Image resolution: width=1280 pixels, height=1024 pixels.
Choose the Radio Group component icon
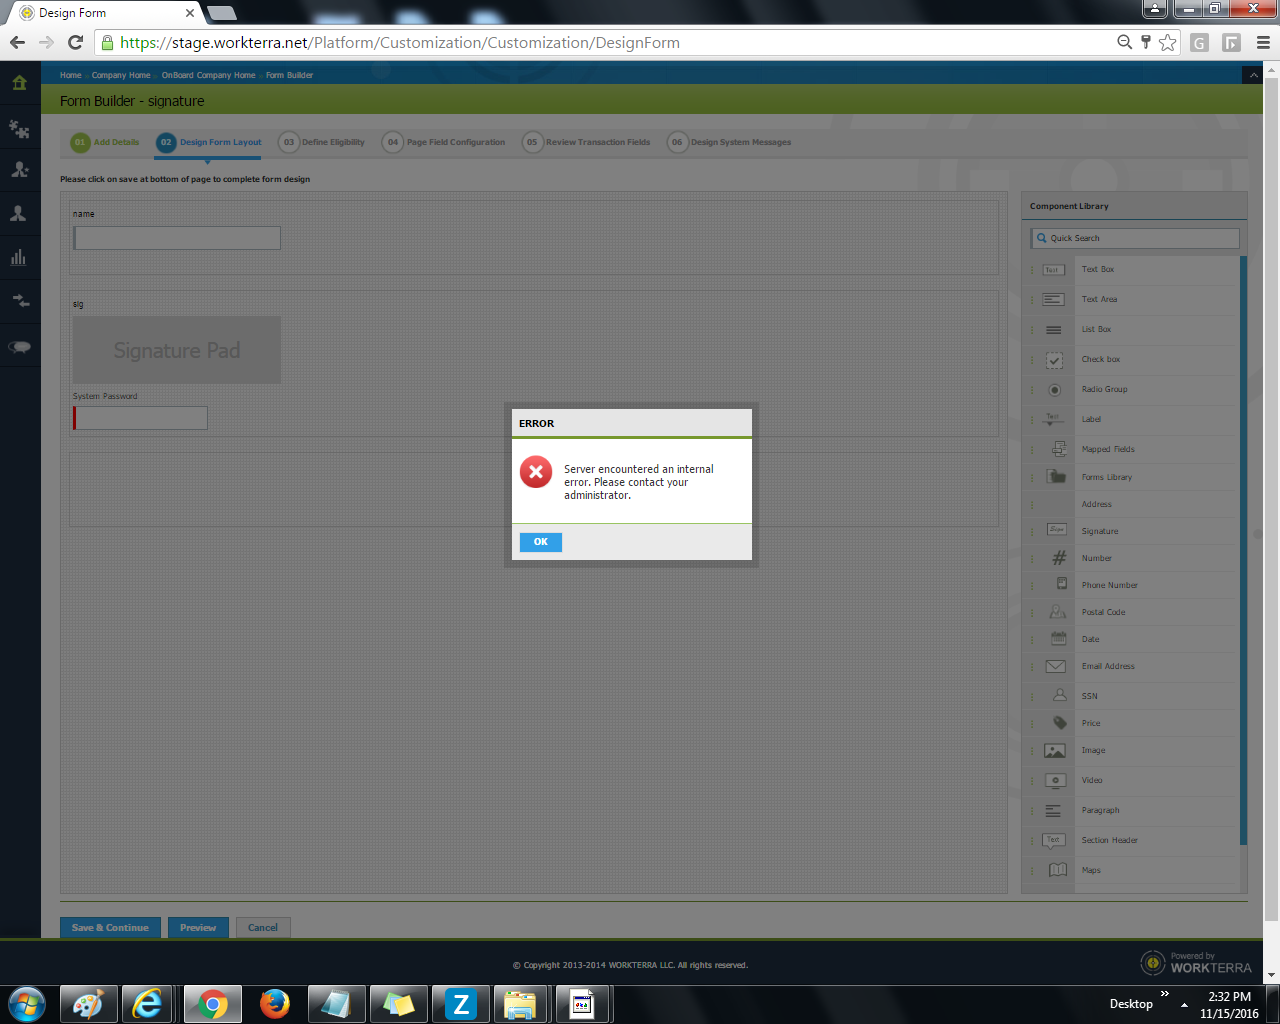(x=1054, y=390)
